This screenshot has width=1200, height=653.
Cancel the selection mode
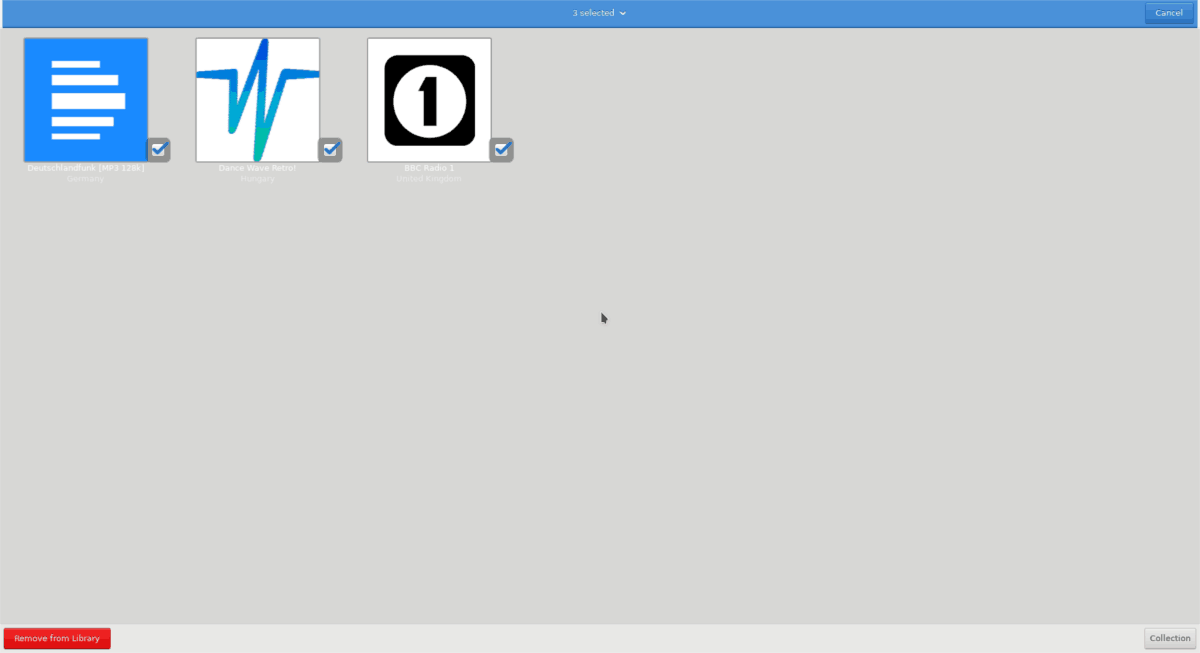point(1169,13)
